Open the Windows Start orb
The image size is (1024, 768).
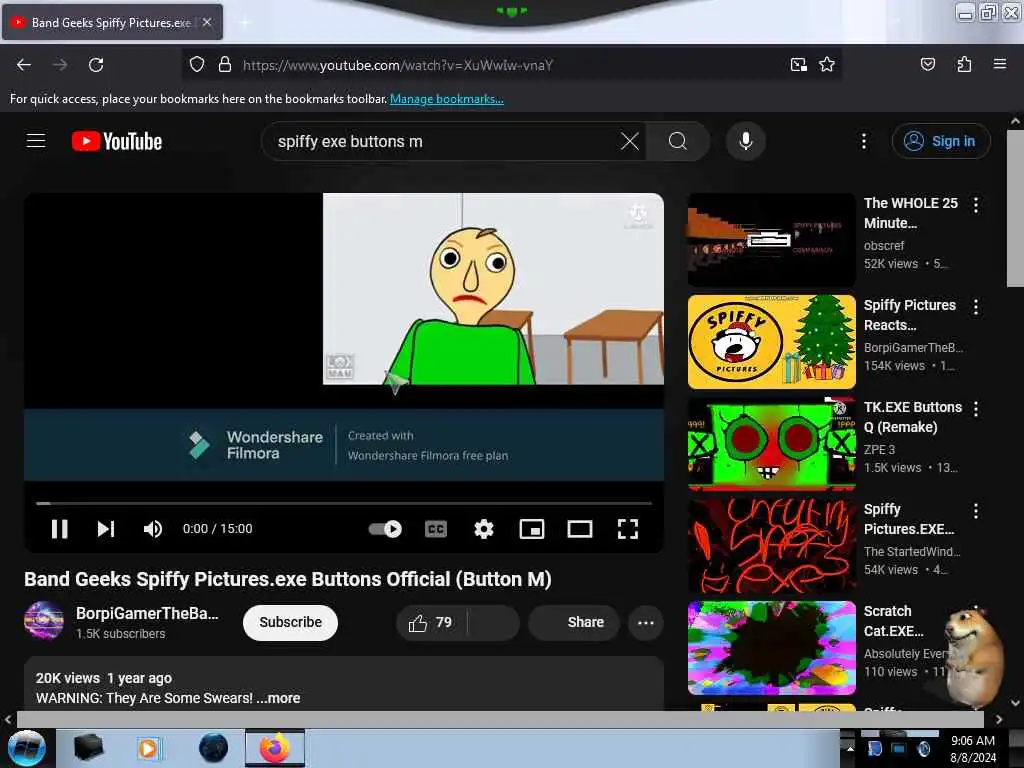tap(26, 748)
